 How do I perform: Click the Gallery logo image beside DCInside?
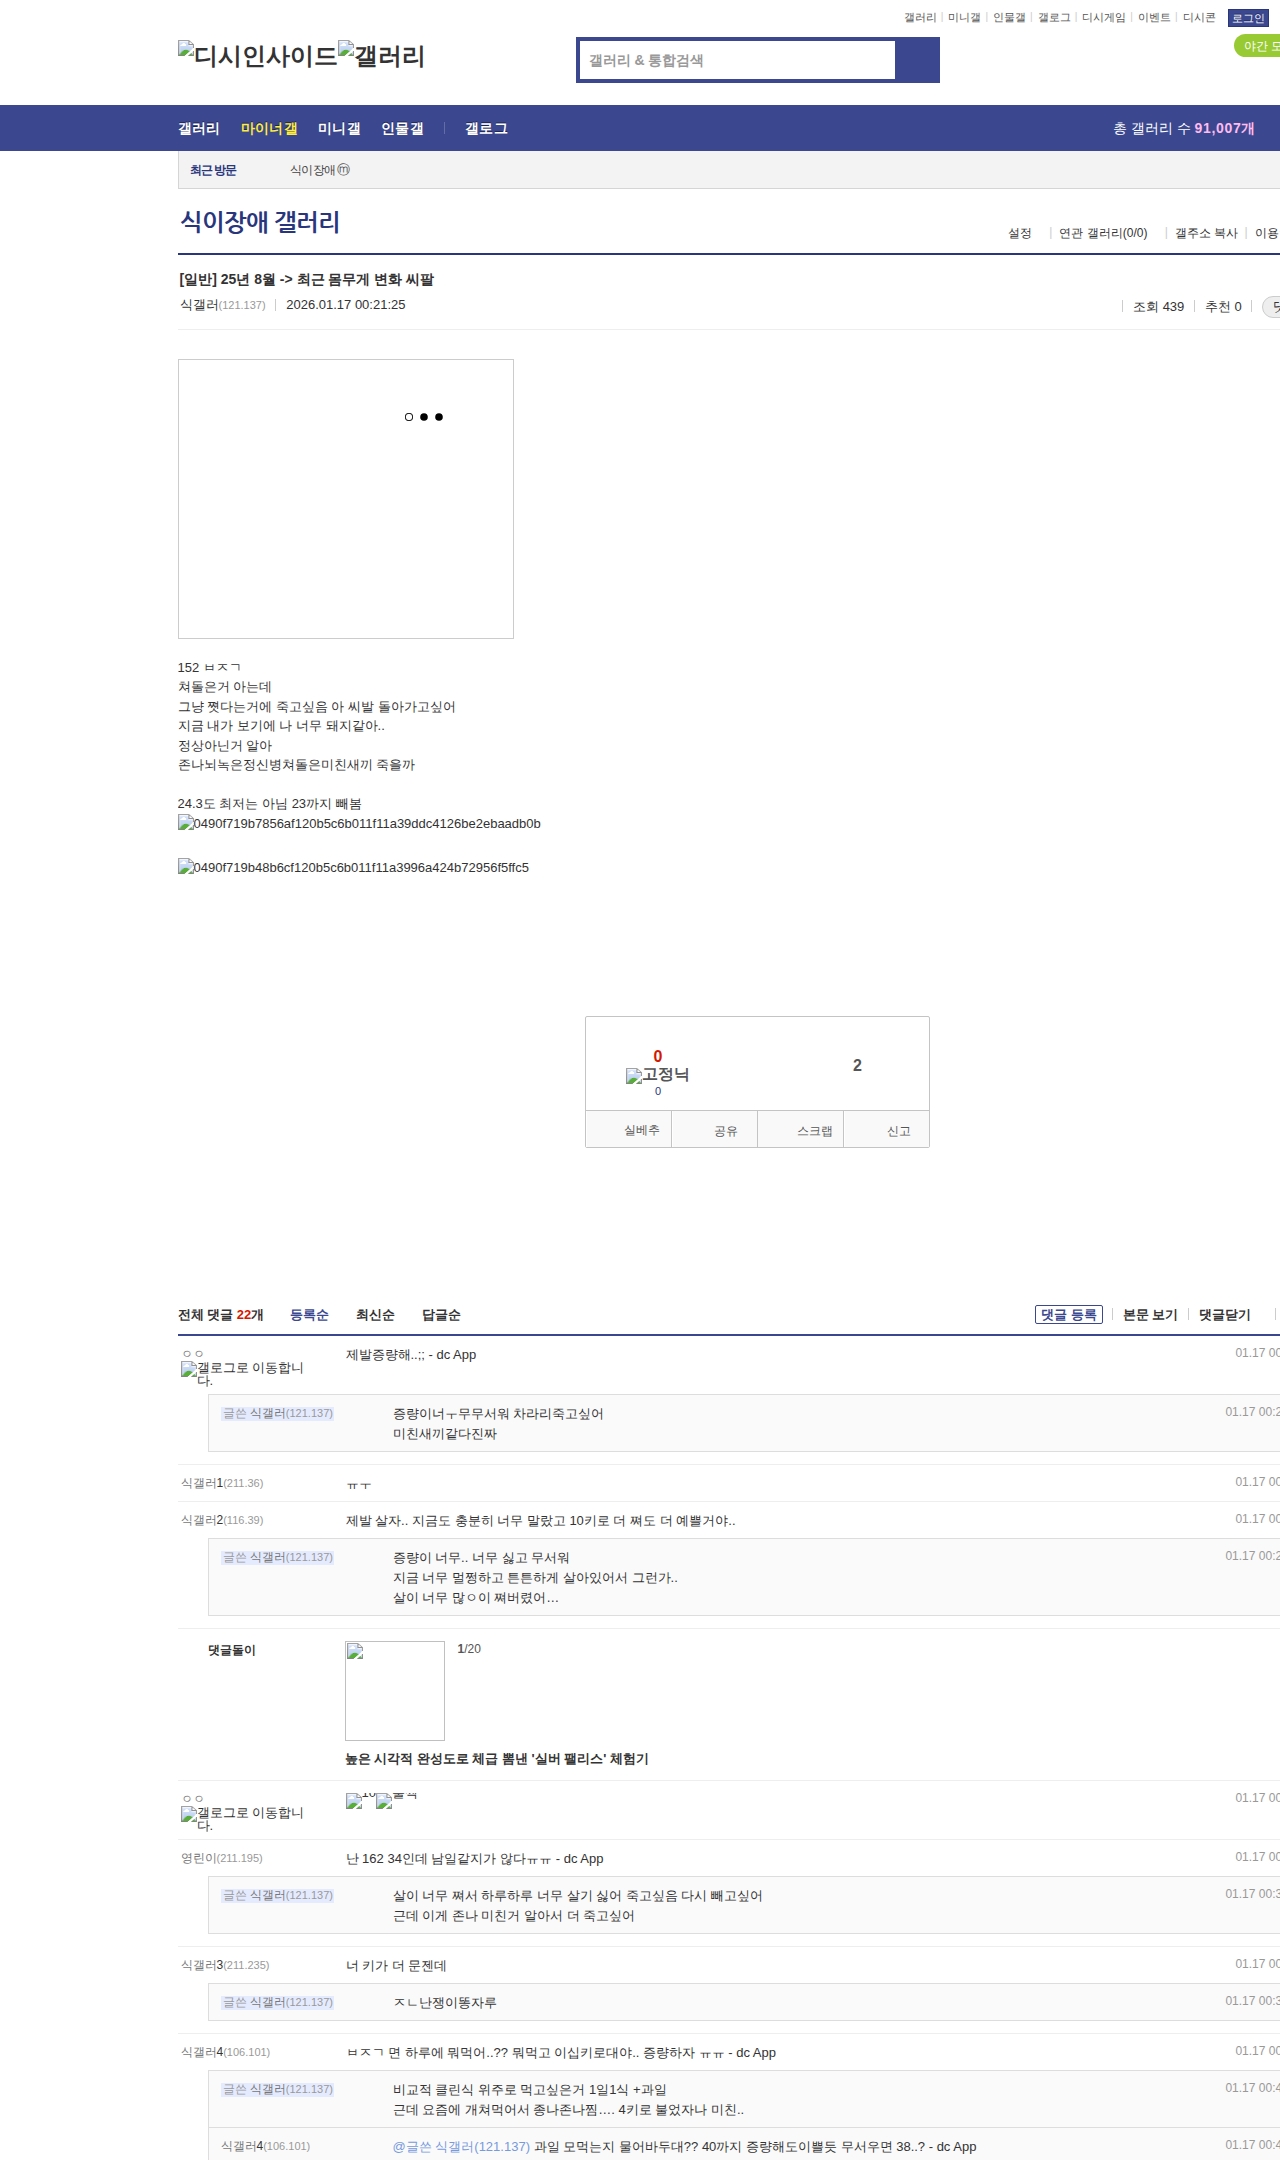coord(382,55)
